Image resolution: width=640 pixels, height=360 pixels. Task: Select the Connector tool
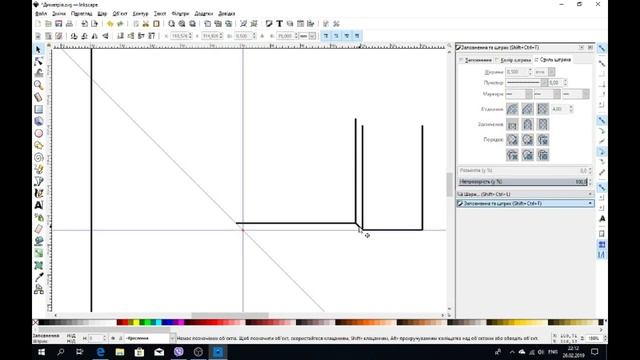[38, 289]
